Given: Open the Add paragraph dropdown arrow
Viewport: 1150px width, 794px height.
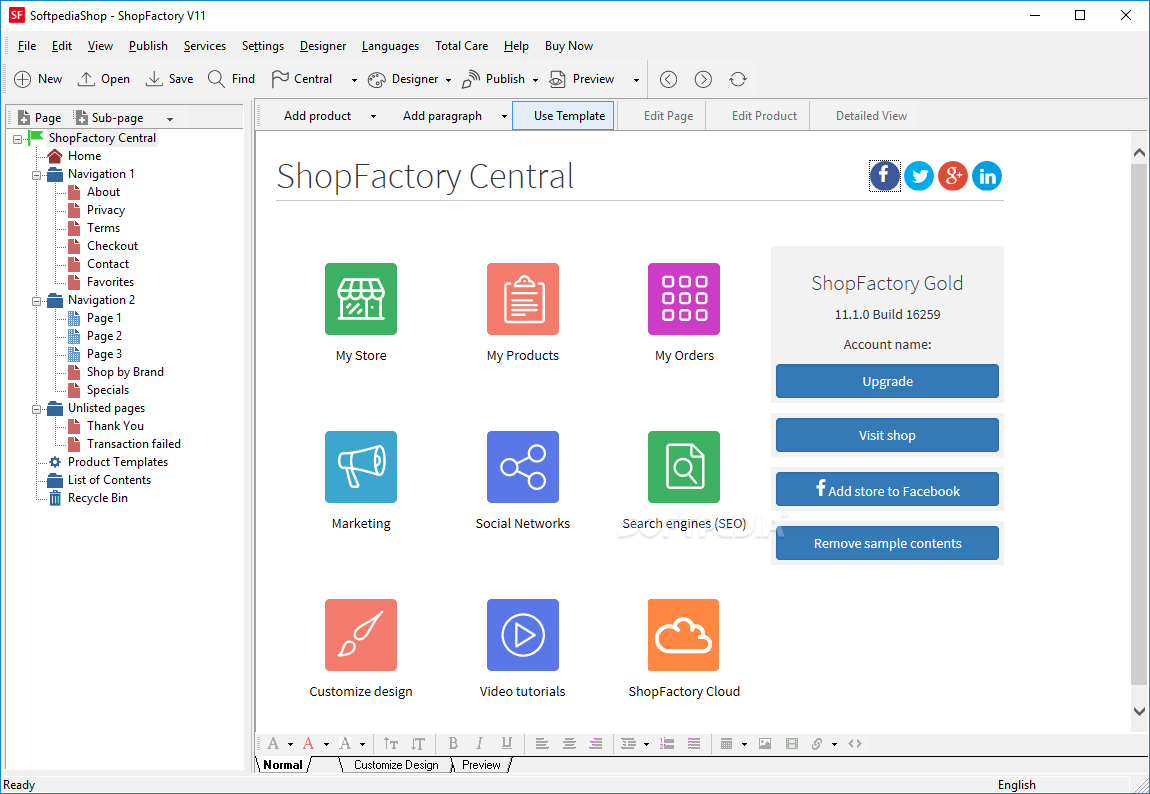Looking at the screenshot, I should click(504, 117).
